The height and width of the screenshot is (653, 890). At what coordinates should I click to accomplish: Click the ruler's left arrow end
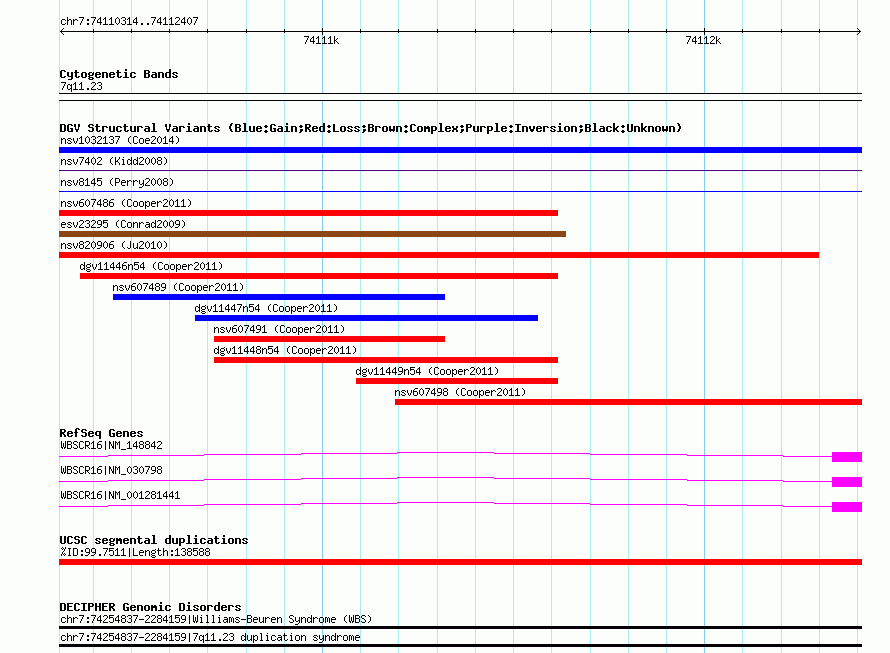click(62, 32)
